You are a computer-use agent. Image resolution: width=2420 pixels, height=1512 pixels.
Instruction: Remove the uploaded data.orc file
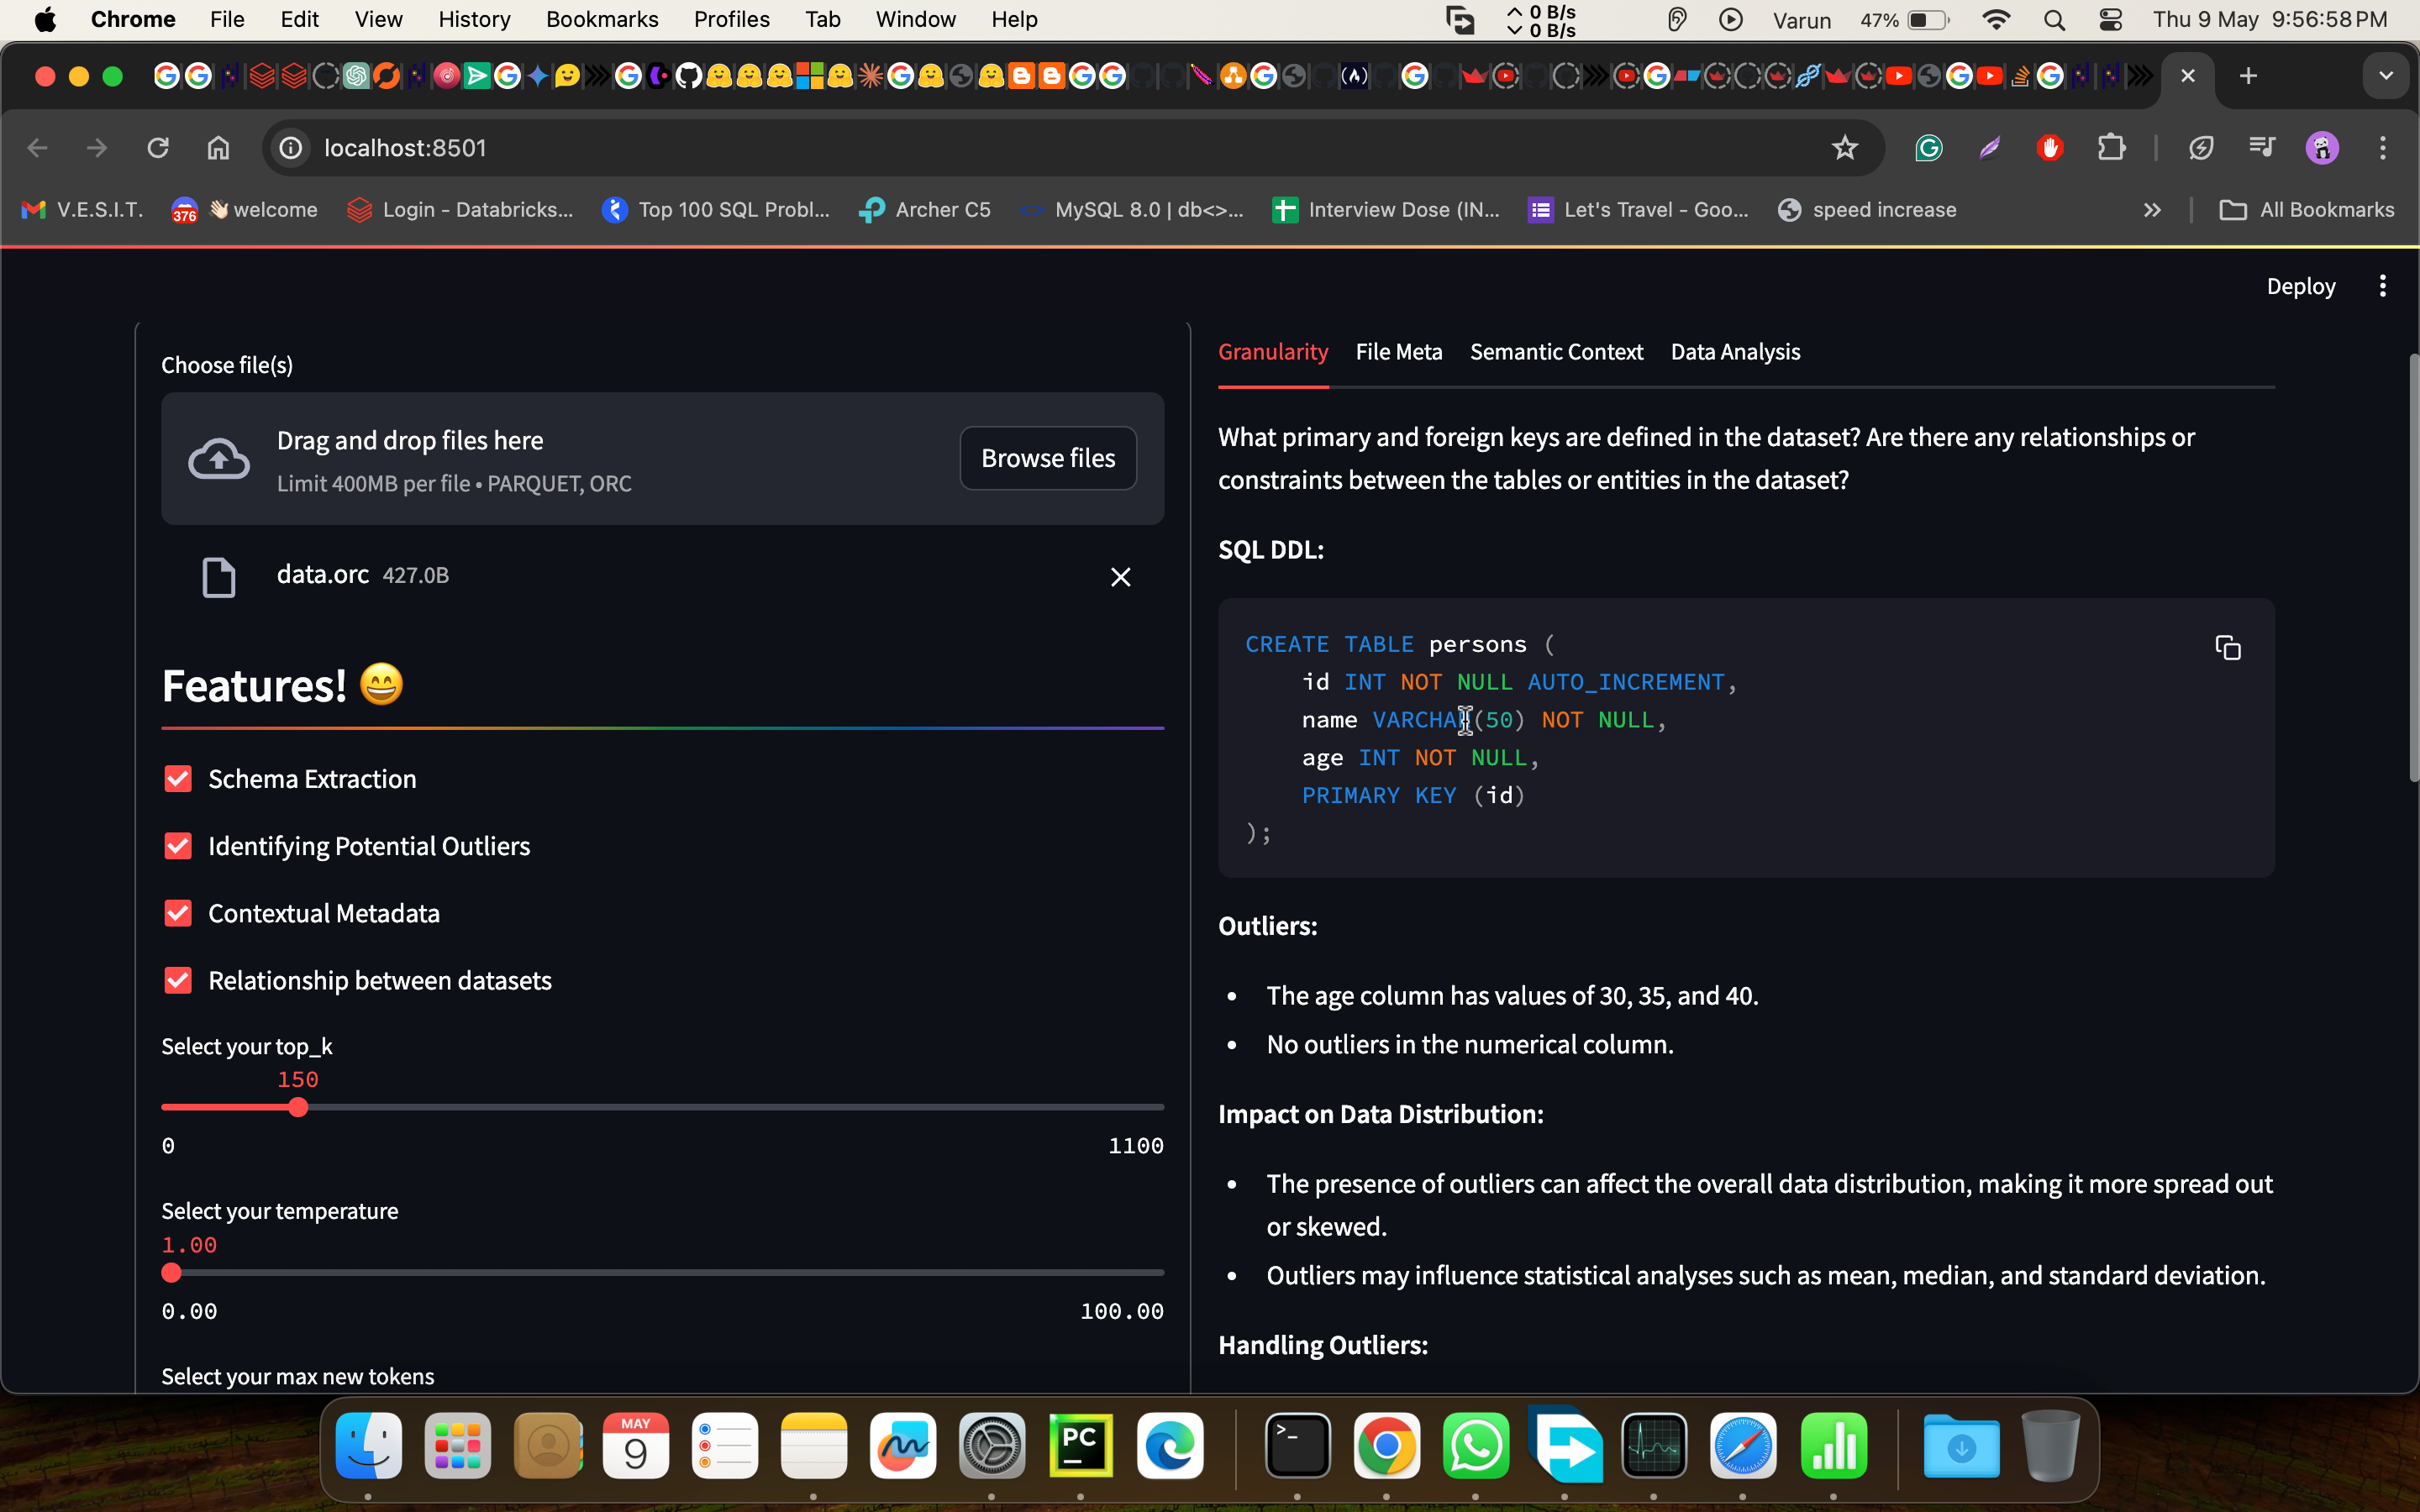coord(1120,577)
